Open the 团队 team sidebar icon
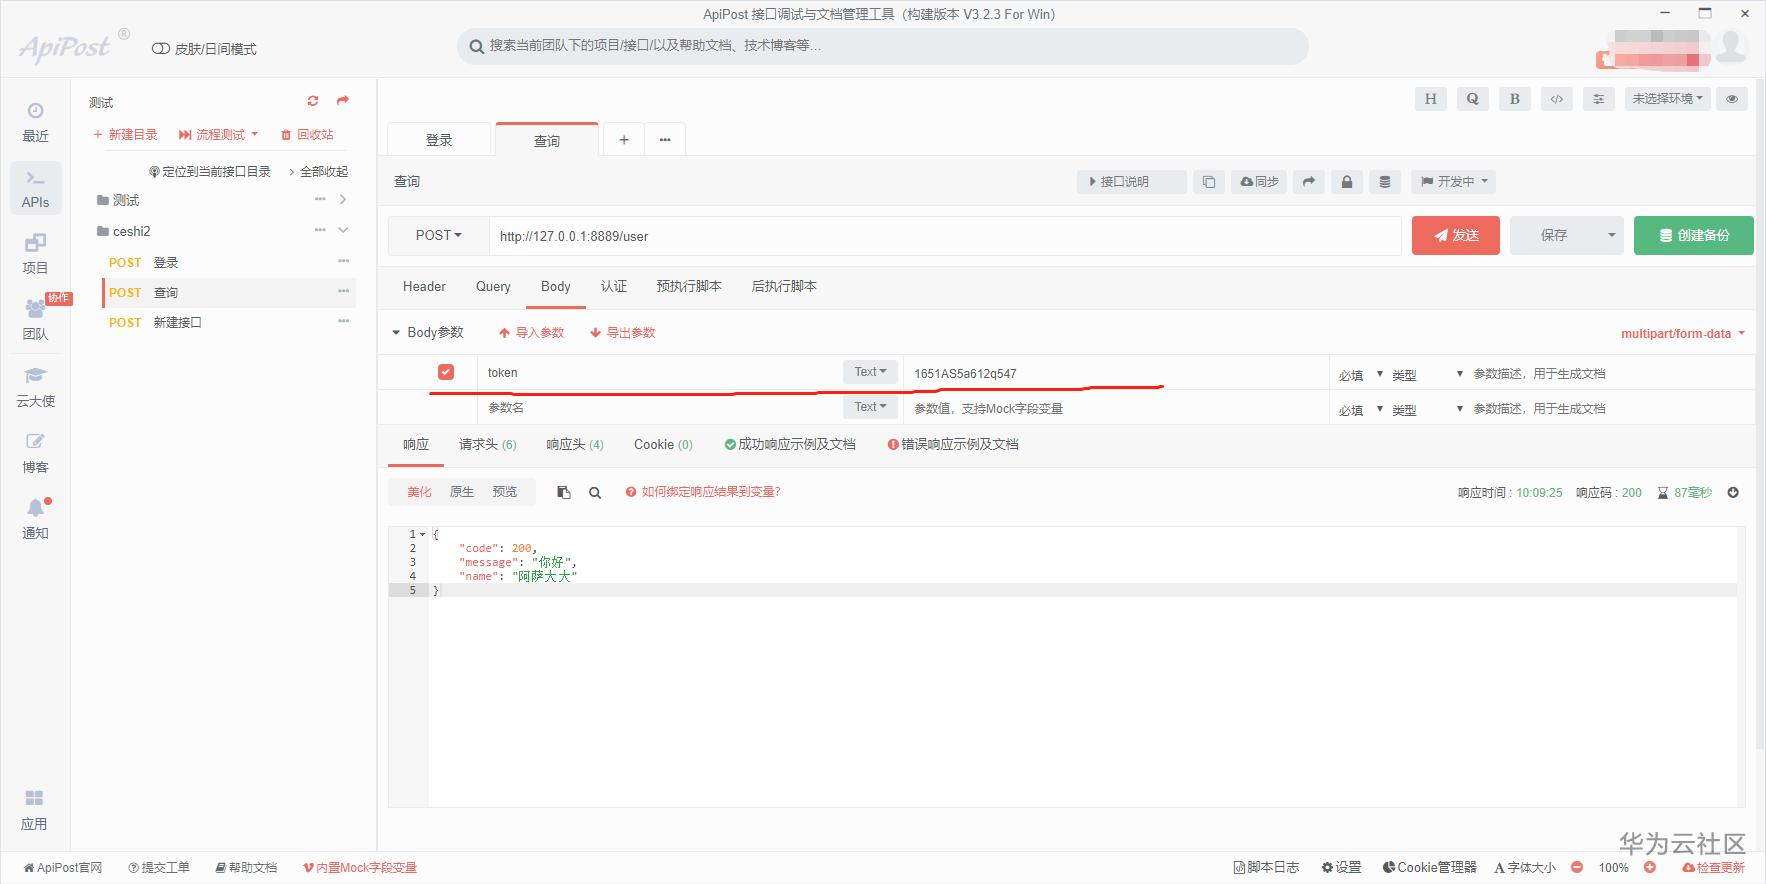The image size is (1766, 884). pyautogui.click(x=35, y=320)
